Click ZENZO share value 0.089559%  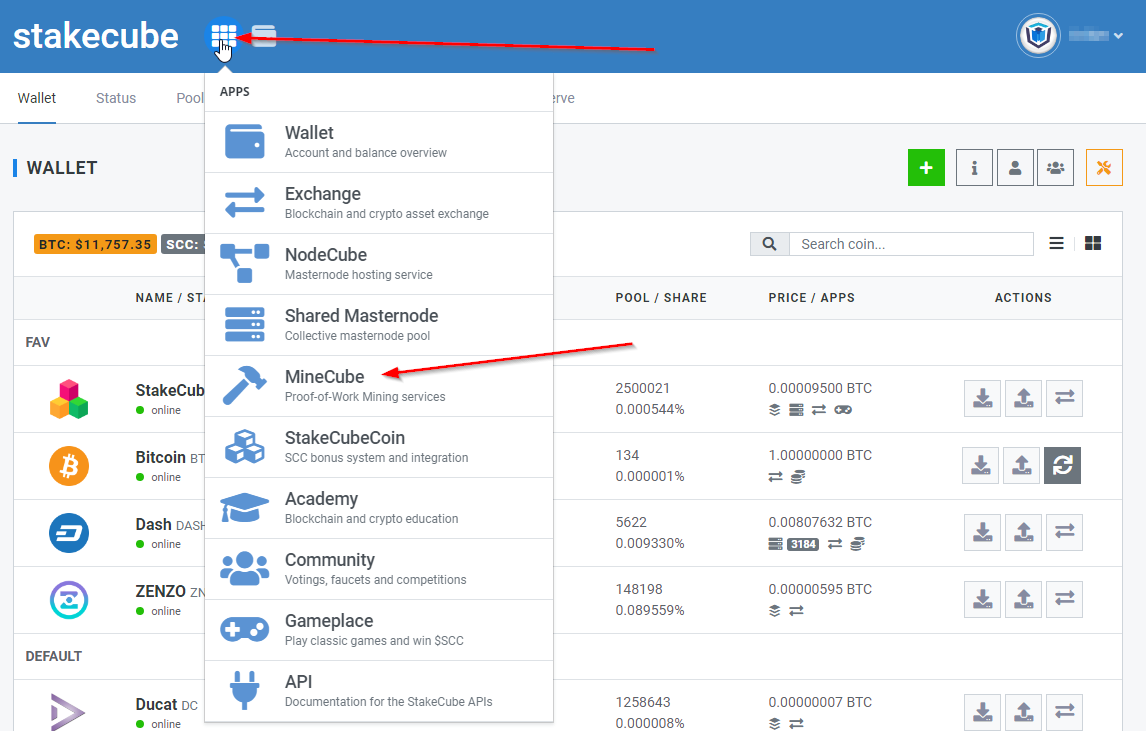tap(650, 610)
